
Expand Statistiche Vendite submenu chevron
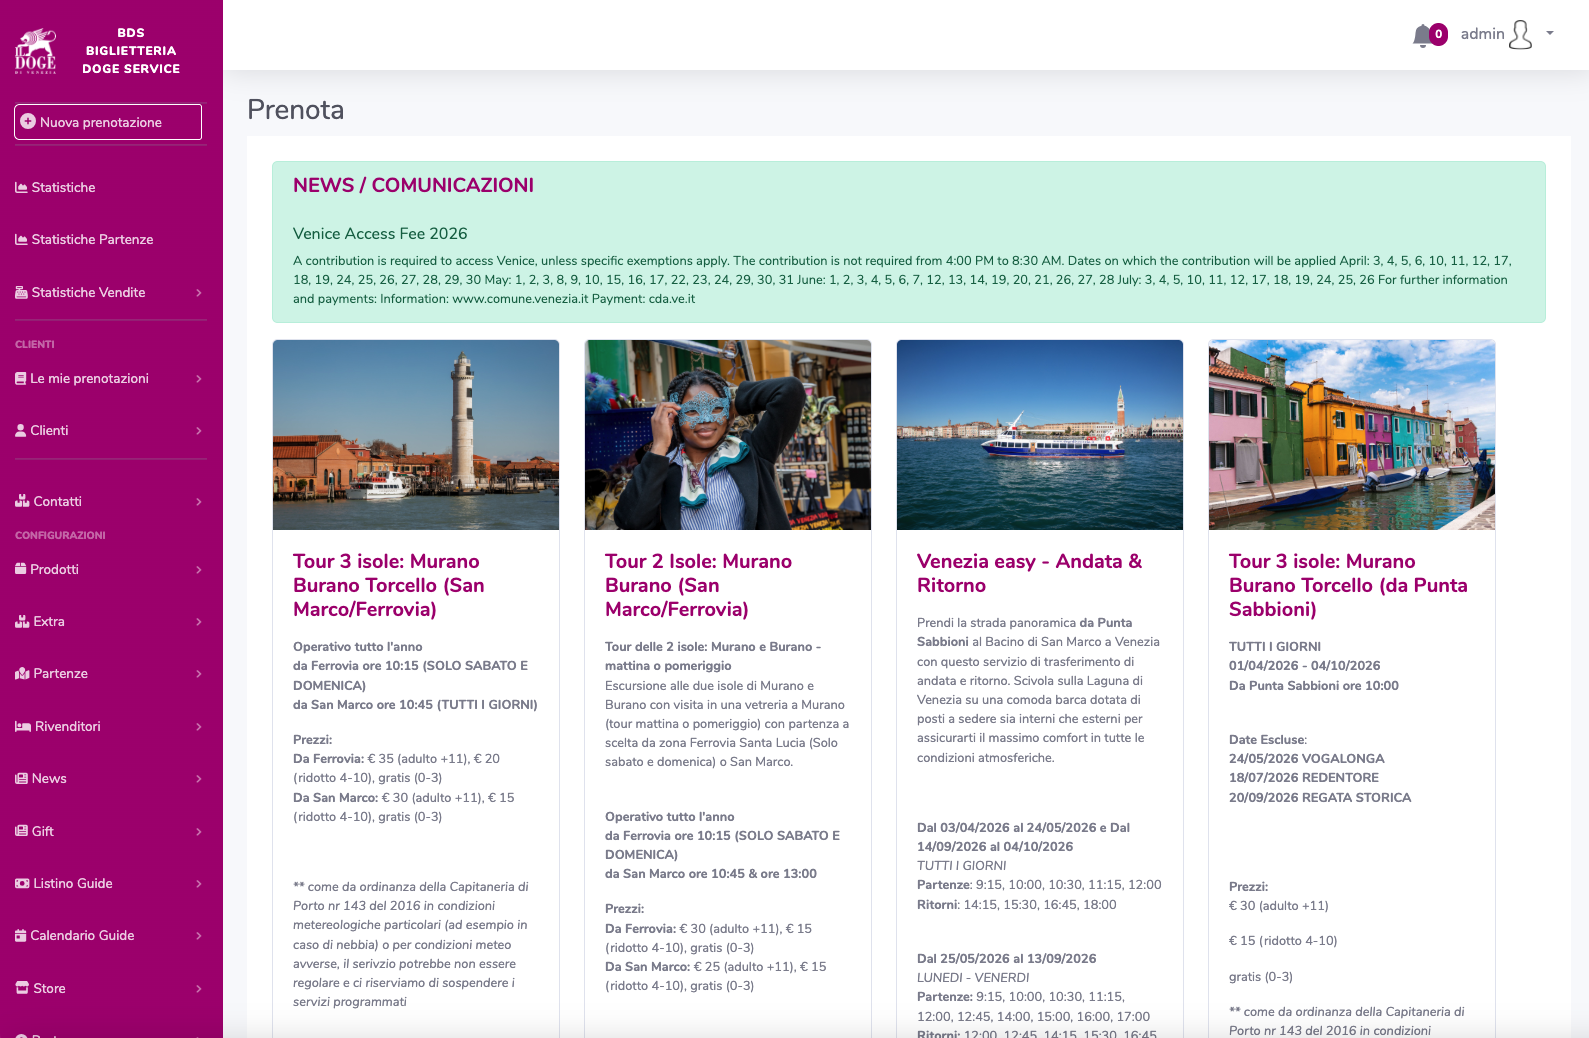(199, 293)
